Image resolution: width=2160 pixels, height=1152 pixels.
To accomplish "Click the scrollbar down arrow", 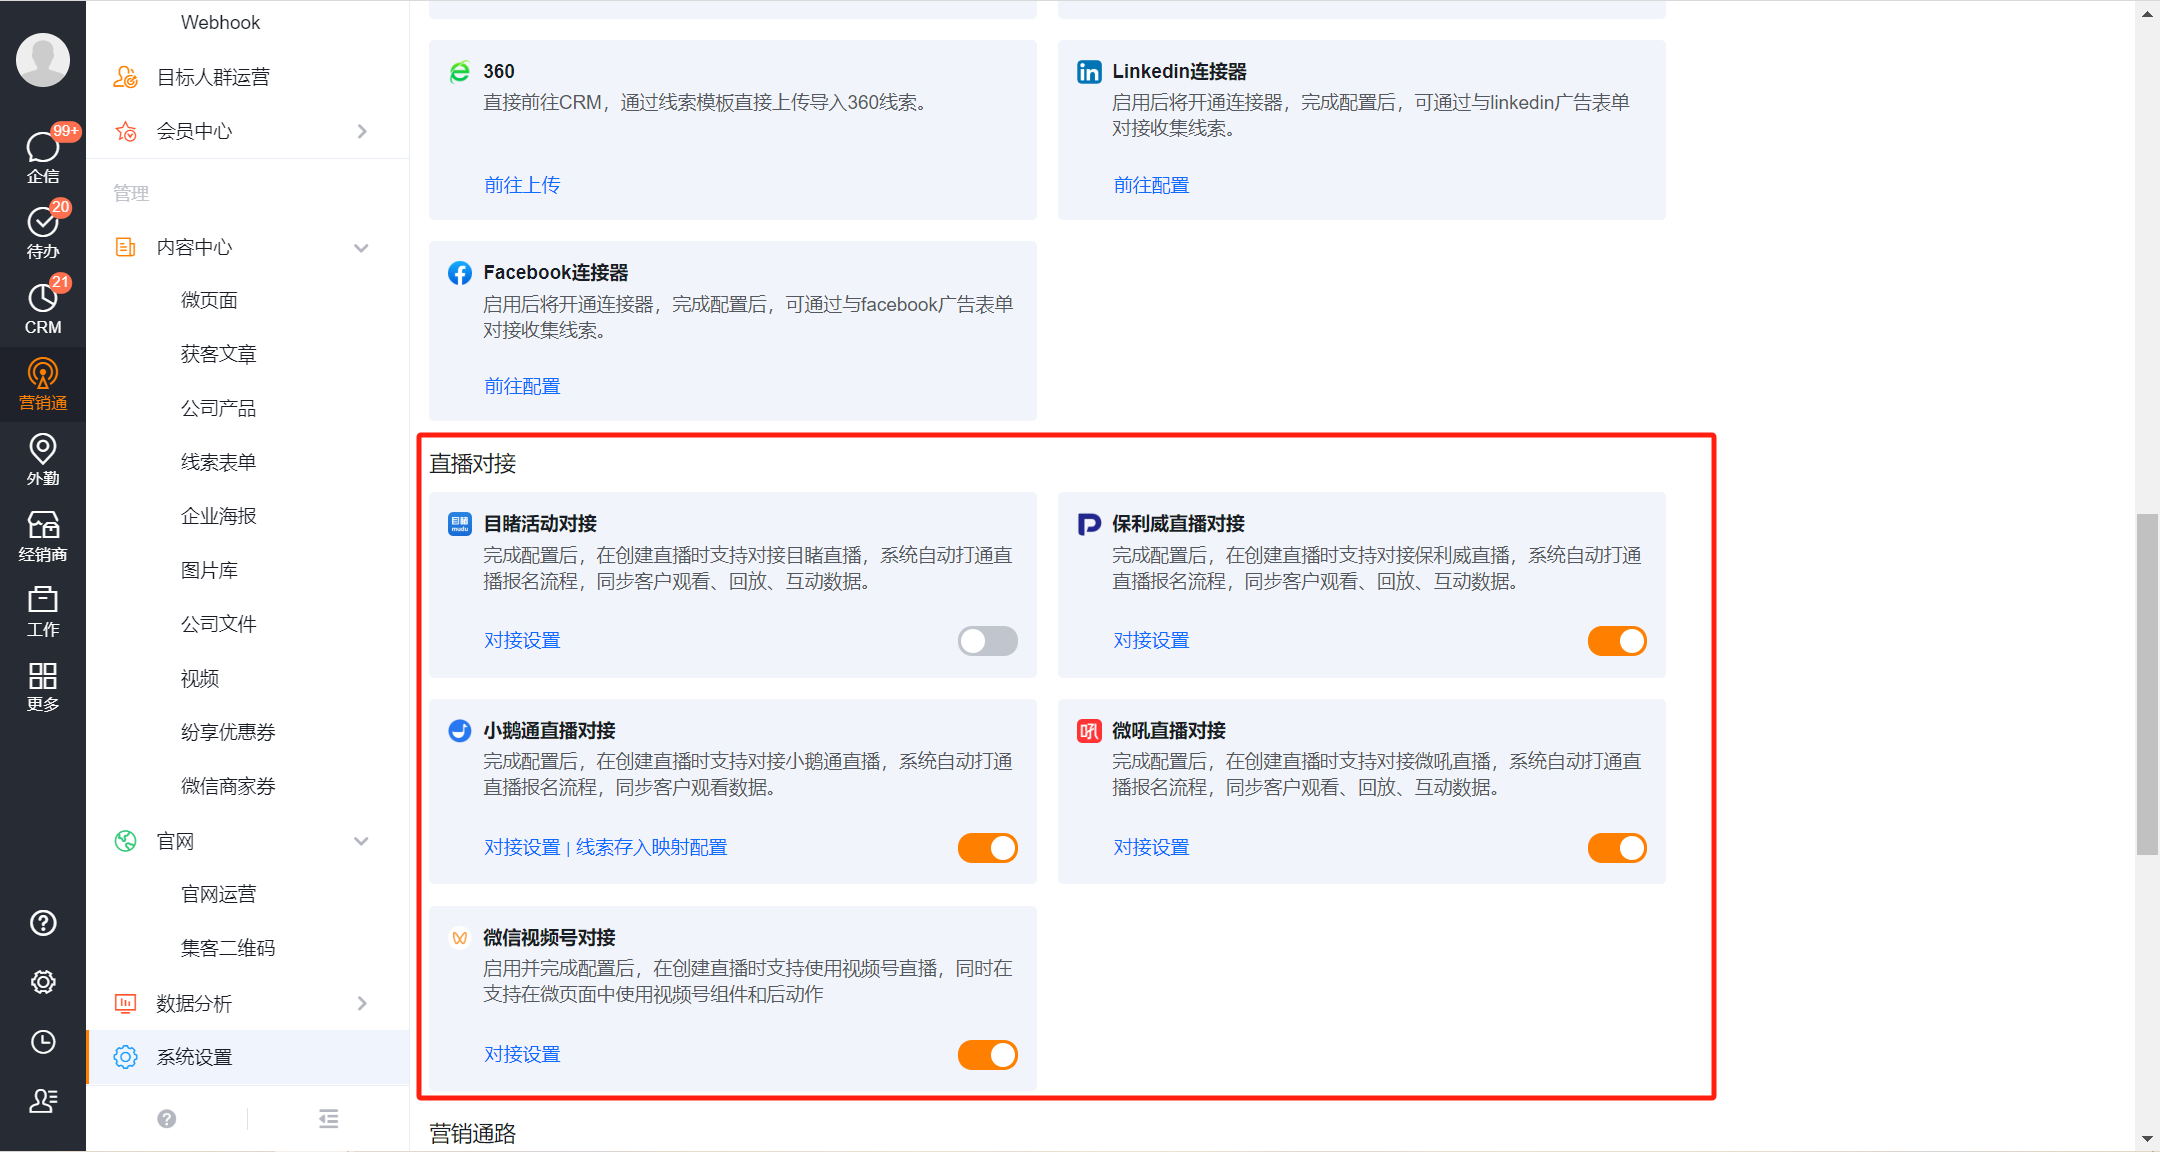I will pos(2147,1139).
